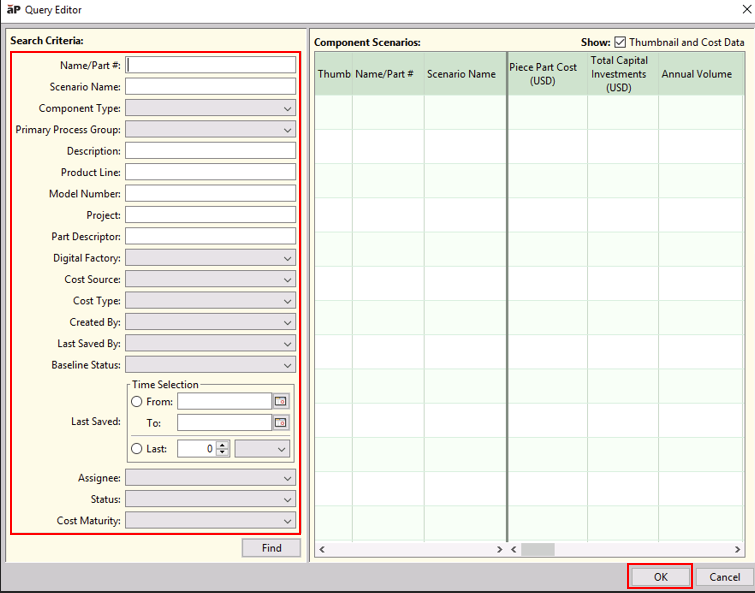The height and width of the screenshot is (593, 755).
Task: Open the From date calendar picker
Action: pyautogui.click(x=281, y=401)
